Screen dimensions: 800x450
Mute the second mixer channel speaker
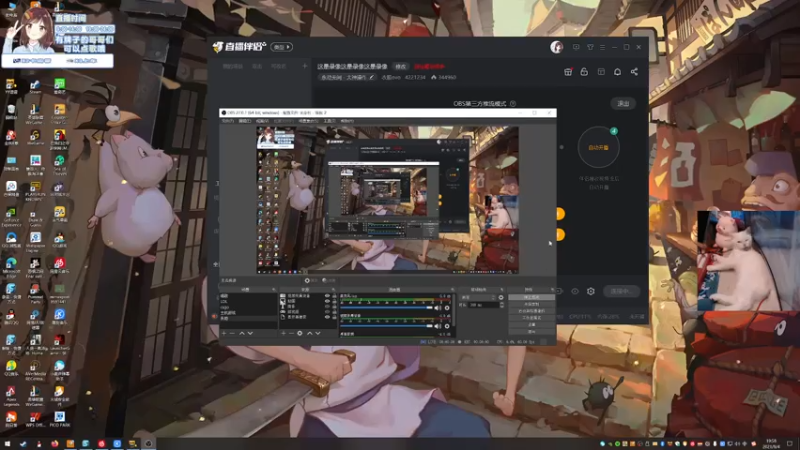tap(438, 327)
